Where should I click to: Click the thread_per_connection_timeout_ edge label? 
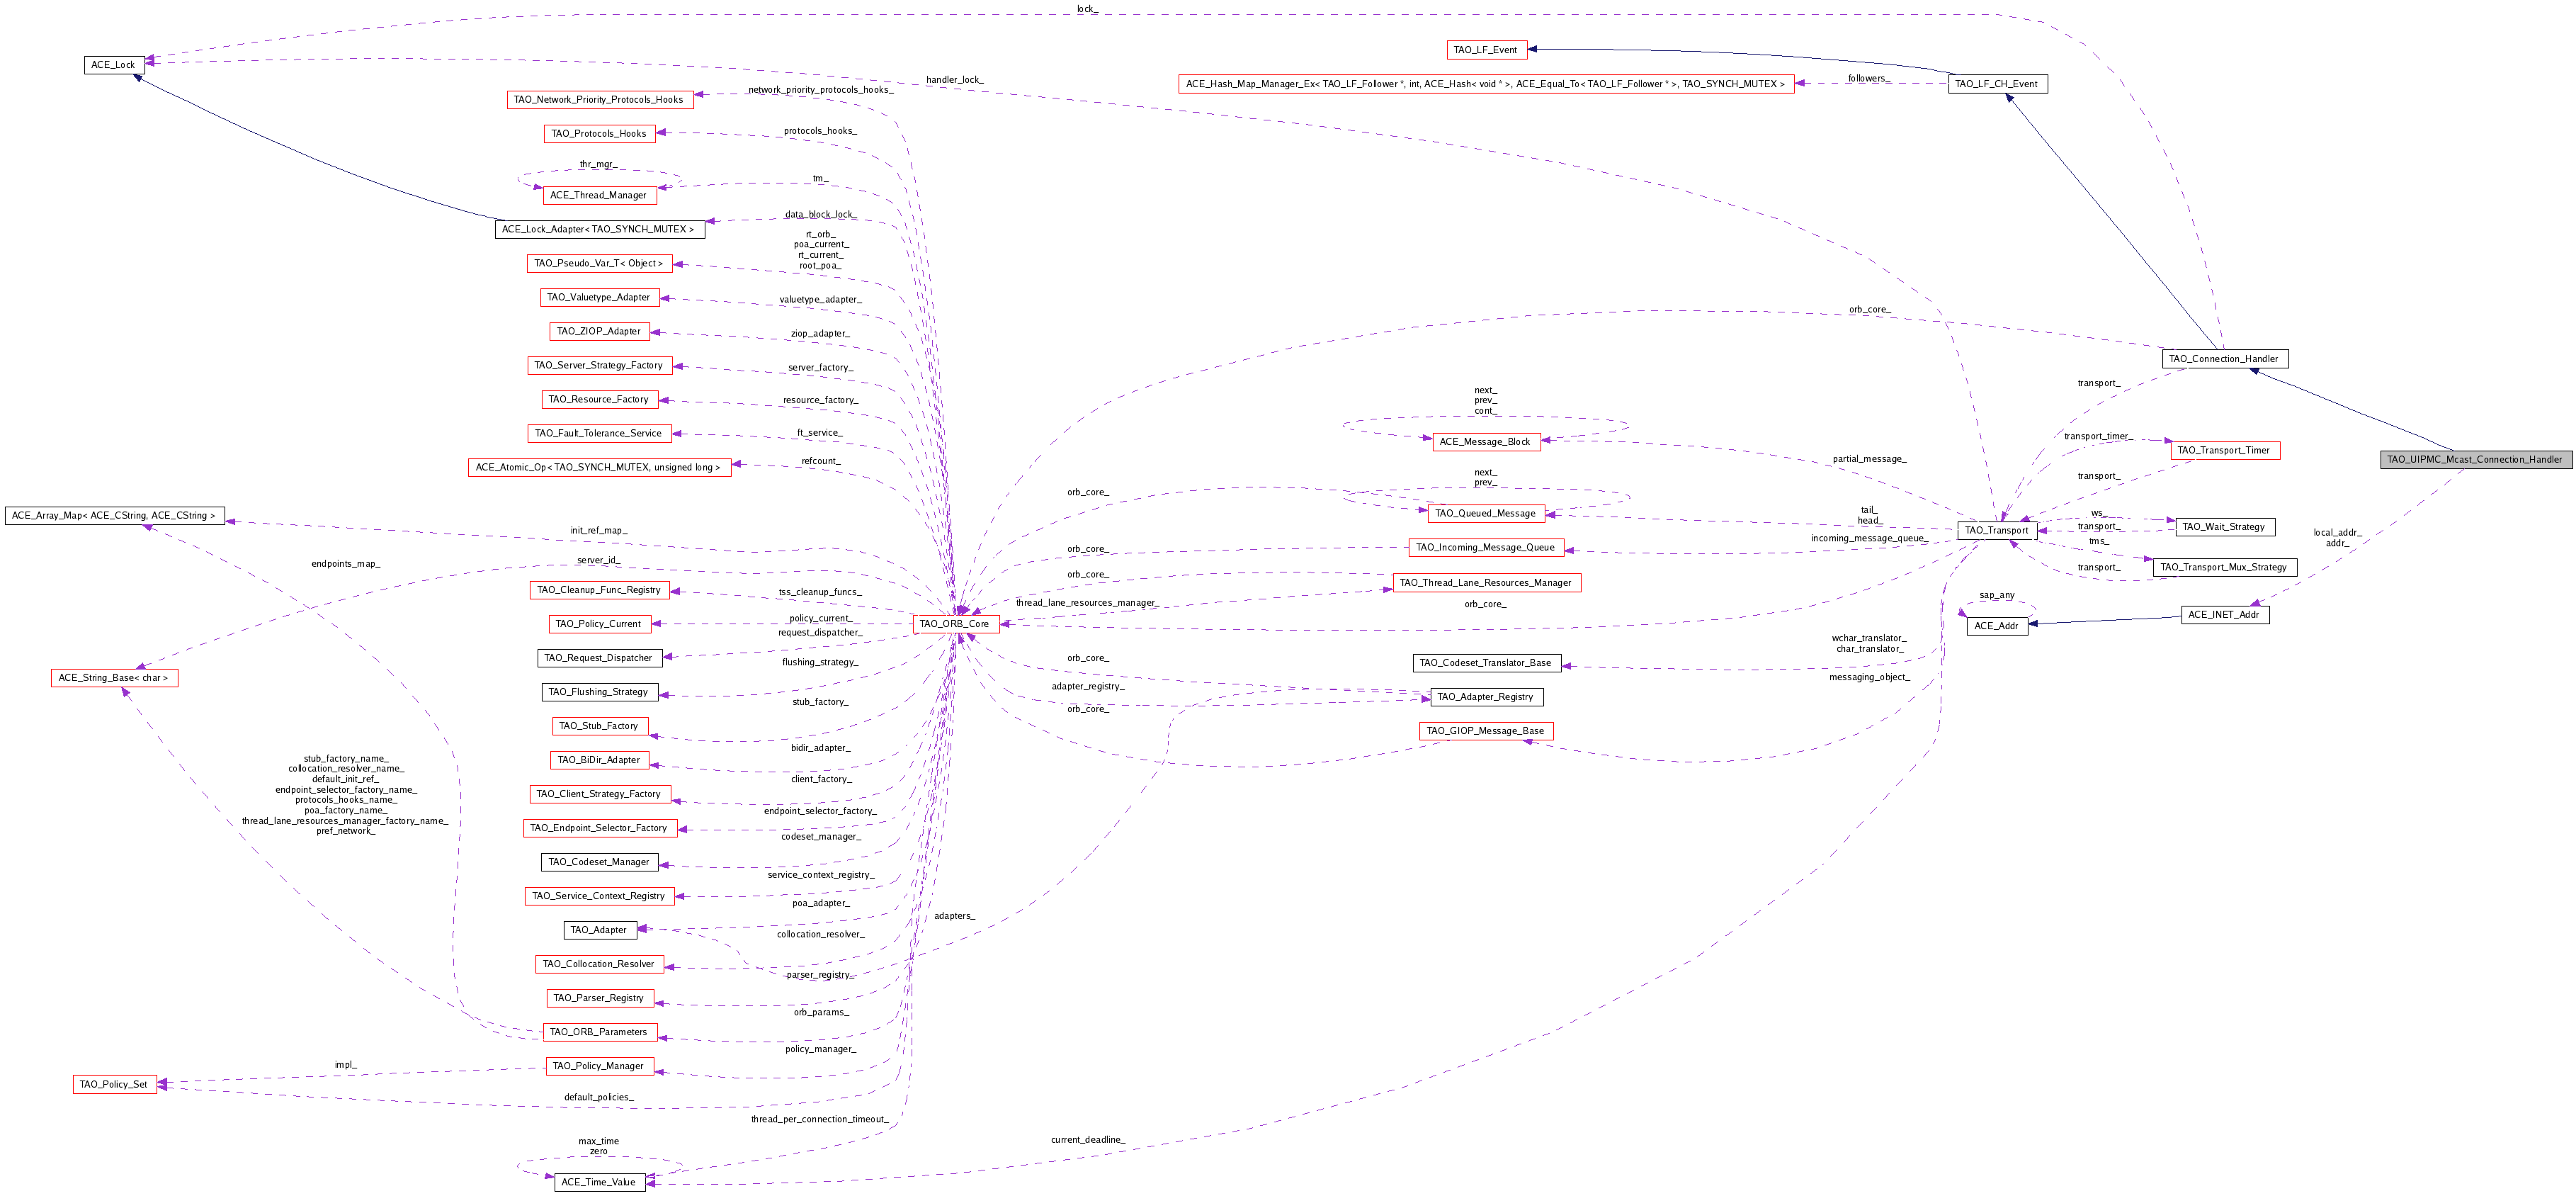819,1119
